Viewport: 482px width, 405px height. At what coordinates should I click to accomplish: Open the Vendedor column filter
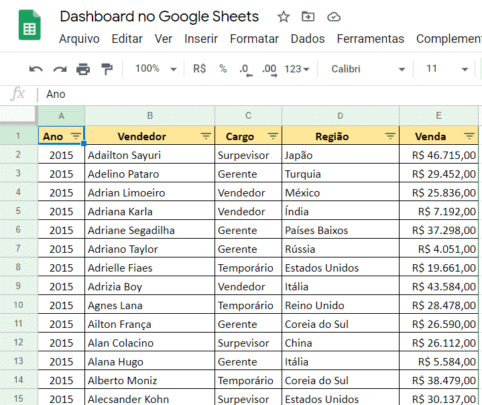coord(206,136)
